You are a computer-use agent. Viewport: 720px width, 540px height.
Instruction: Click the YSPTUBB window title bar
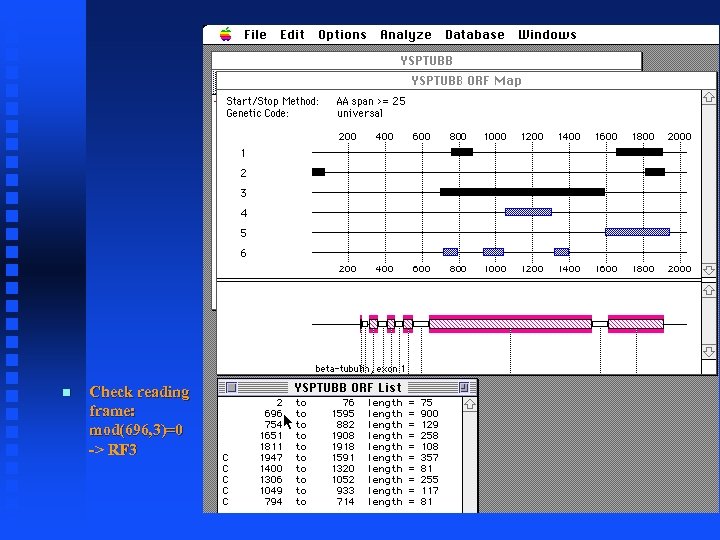click(427, 61)
